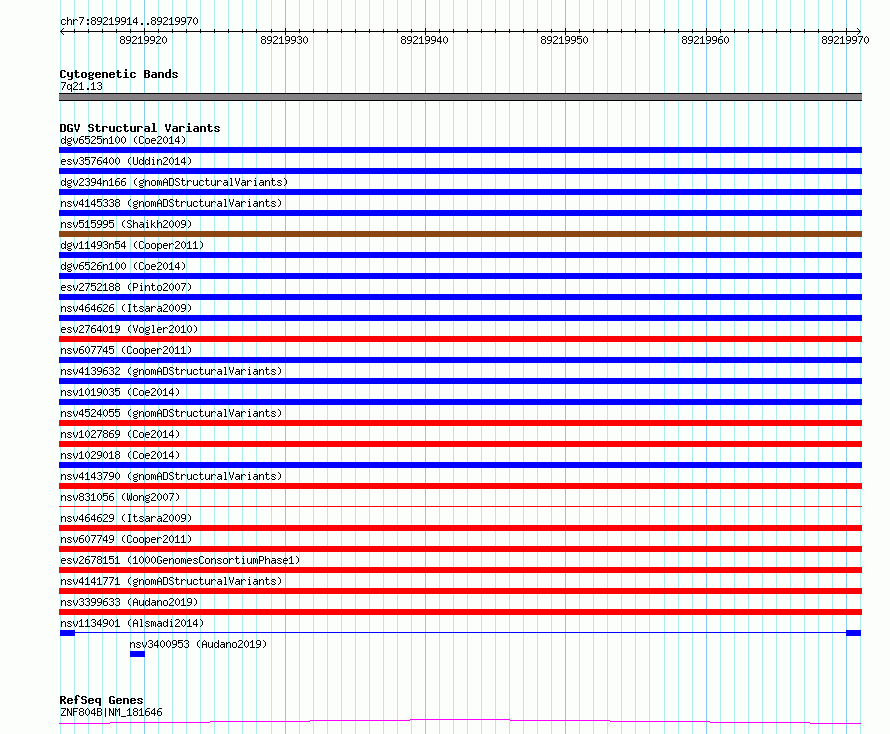The image size is (890, 734).
Task: Click ruler position 89219950
Action: pyautogui.click(x=564, y=40)
